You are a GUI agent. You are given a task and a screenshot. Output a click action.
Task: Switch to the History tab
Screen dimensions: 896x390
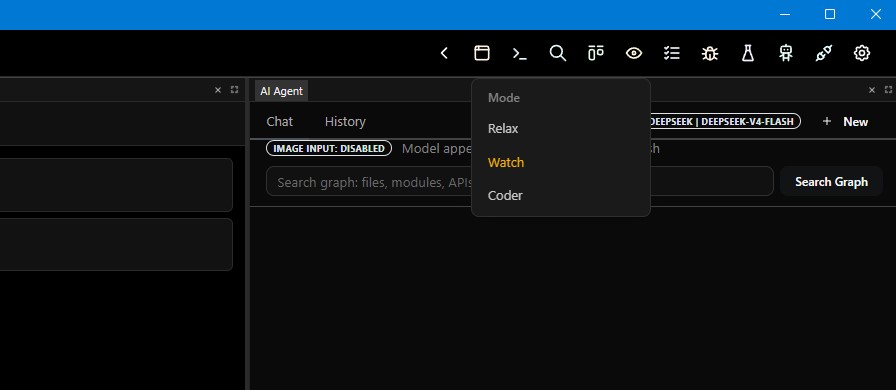(x=345, y=121)
